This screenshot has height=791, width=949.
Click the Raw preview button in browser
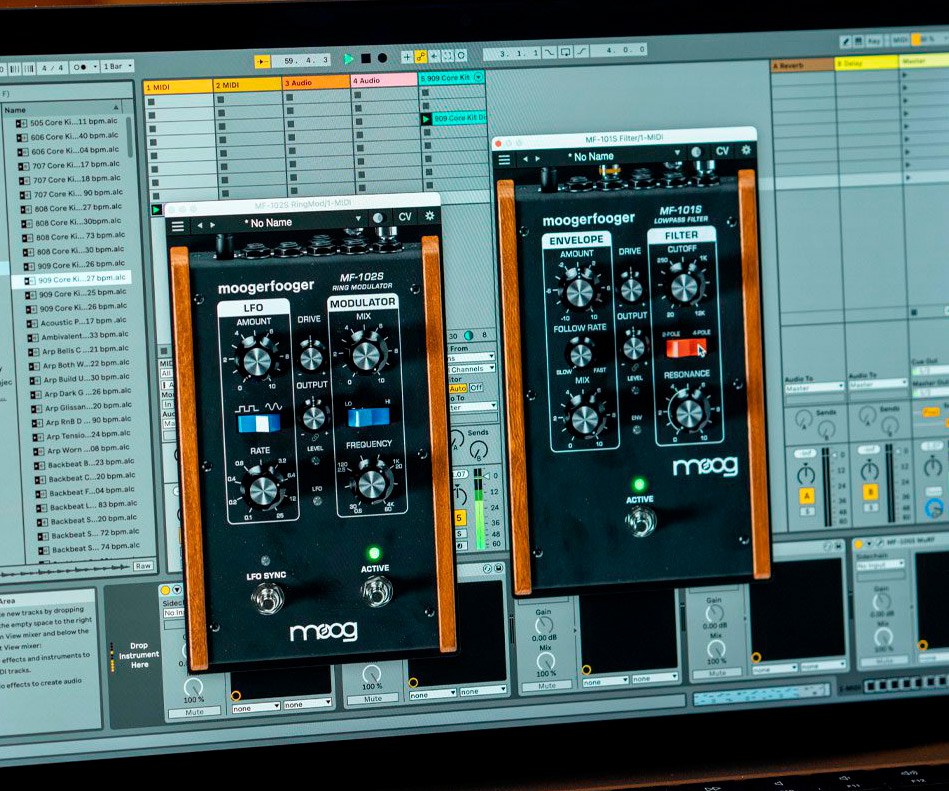pyautogui.click(x=143, y=566)
